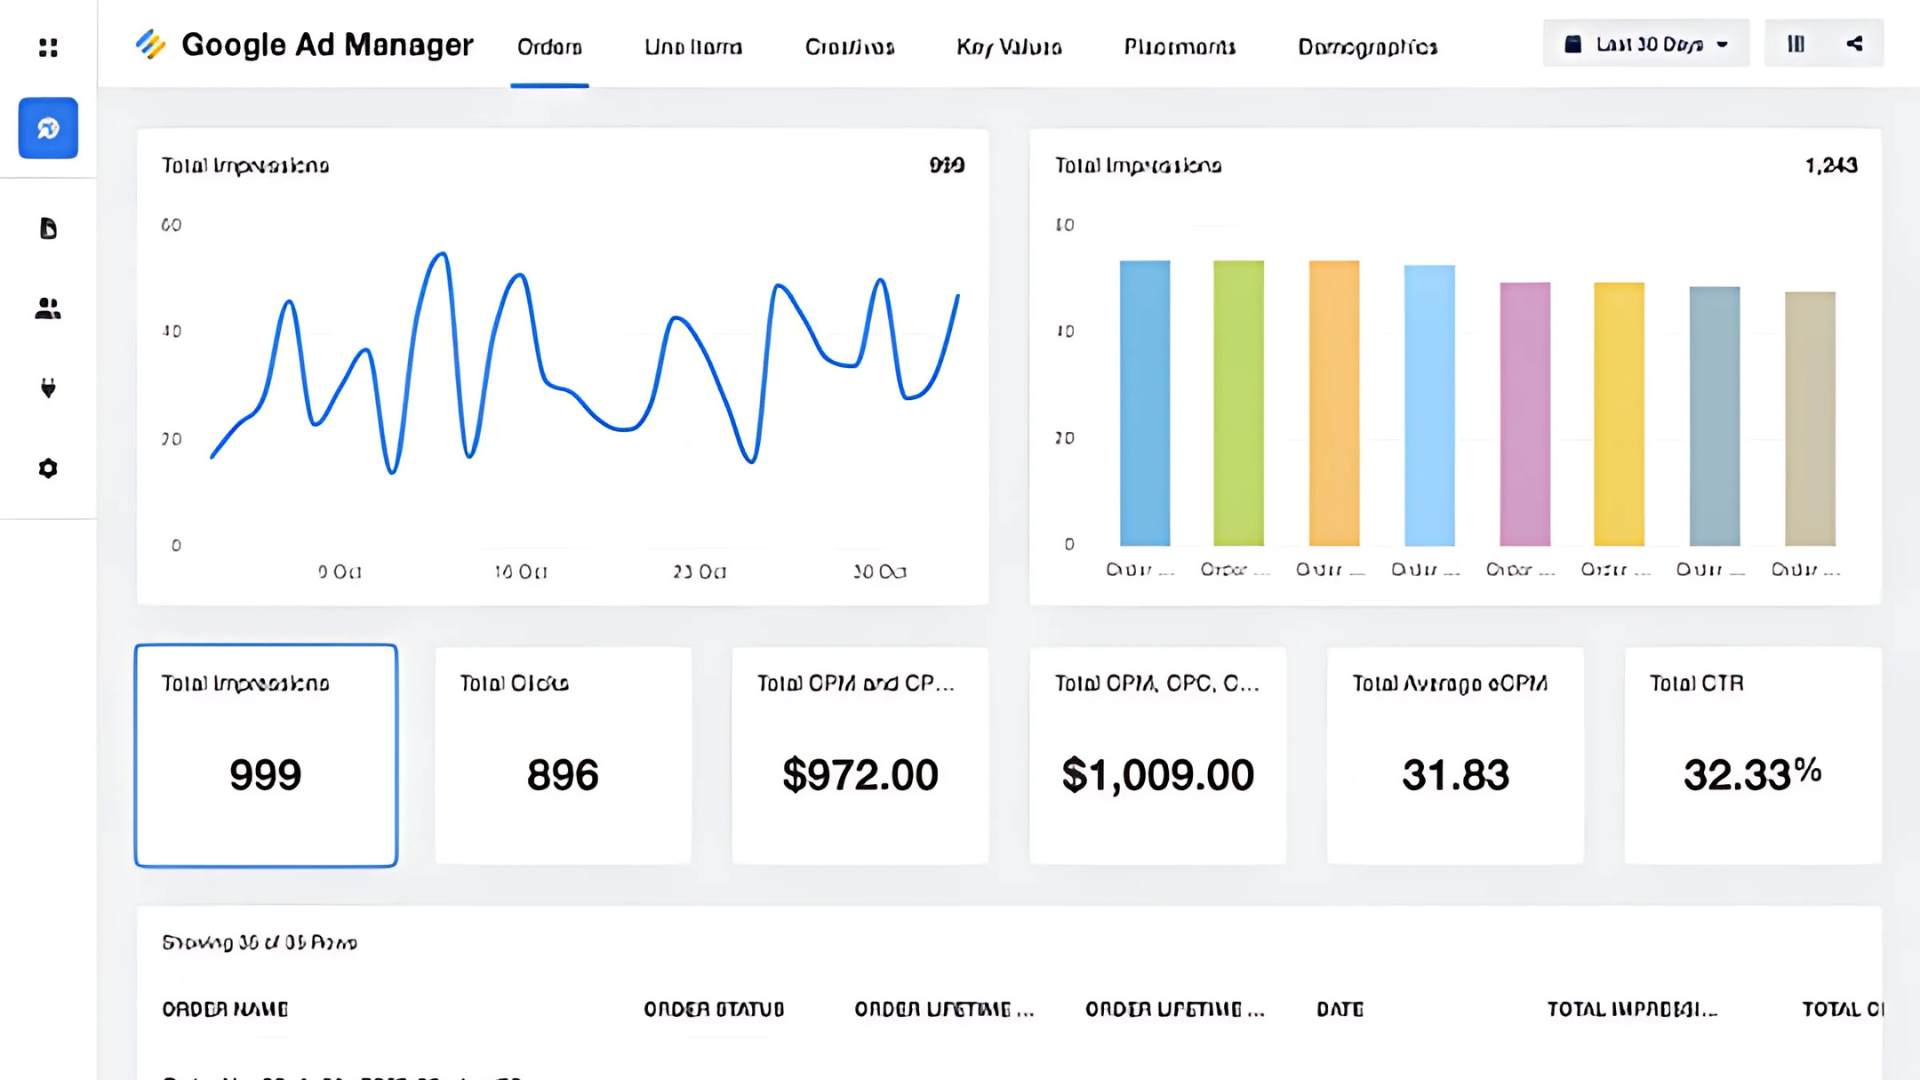Click the Google Ad Manager logo icon
Viewport: 1920px width, 1080px height.
(150, 44)
